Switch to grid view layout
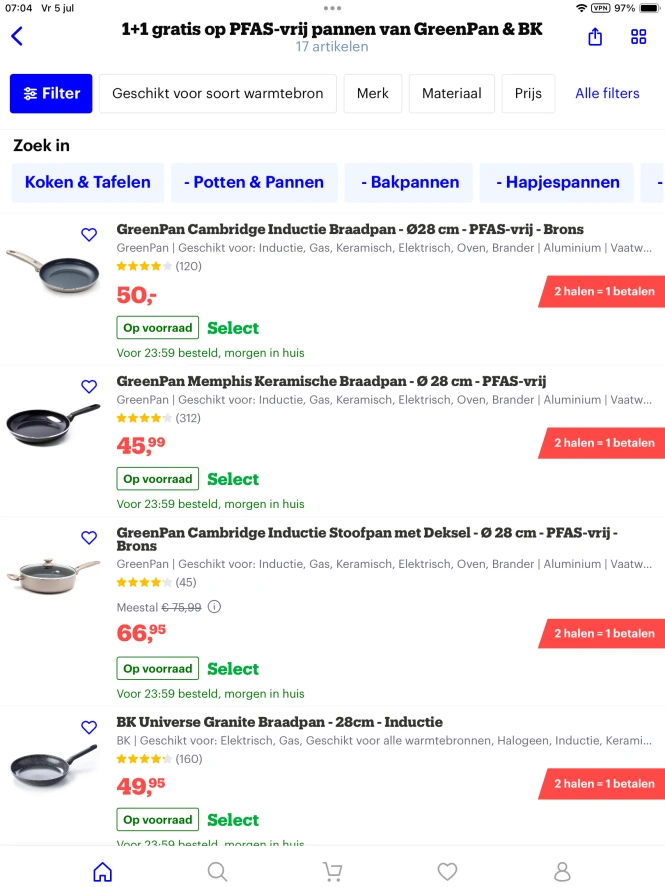This screenshot has height=887, width=665. tap(639, 37)
